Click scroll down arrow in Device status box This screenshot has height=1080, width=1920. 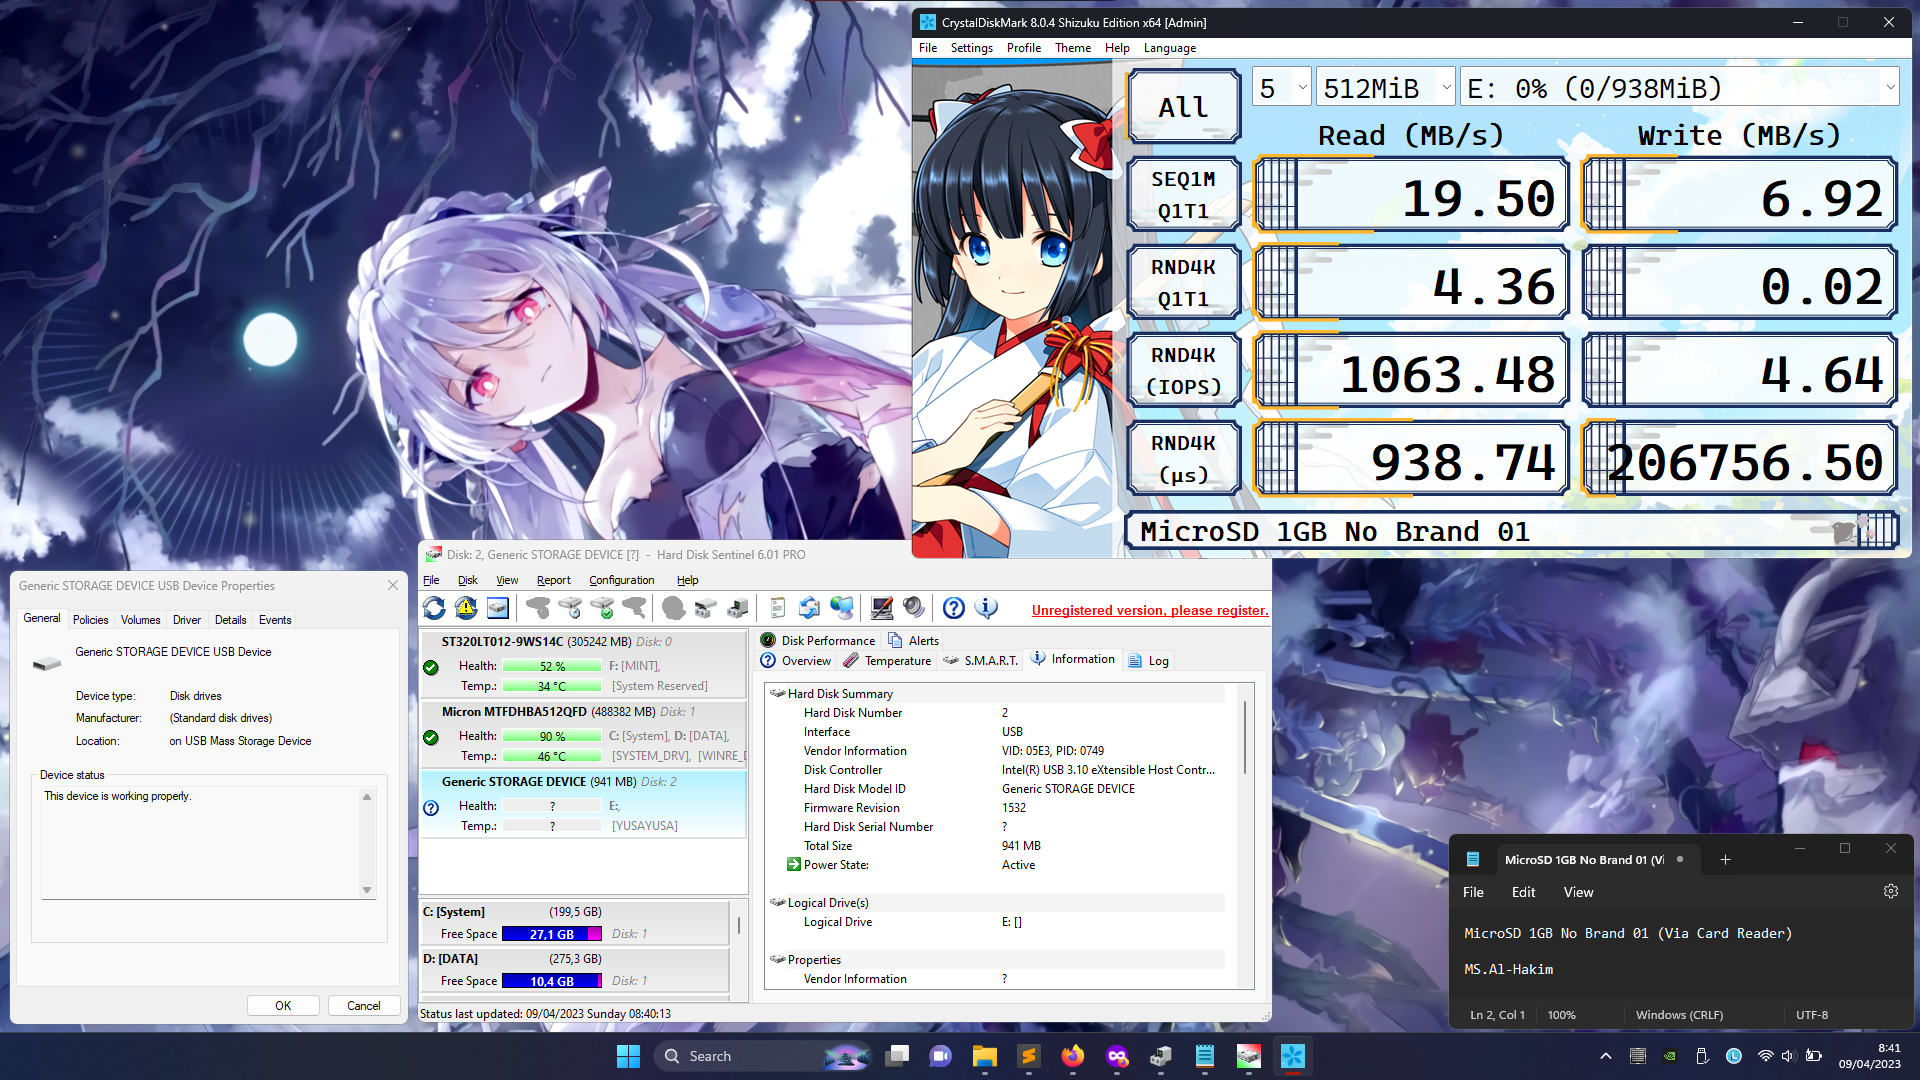(367, 890)
